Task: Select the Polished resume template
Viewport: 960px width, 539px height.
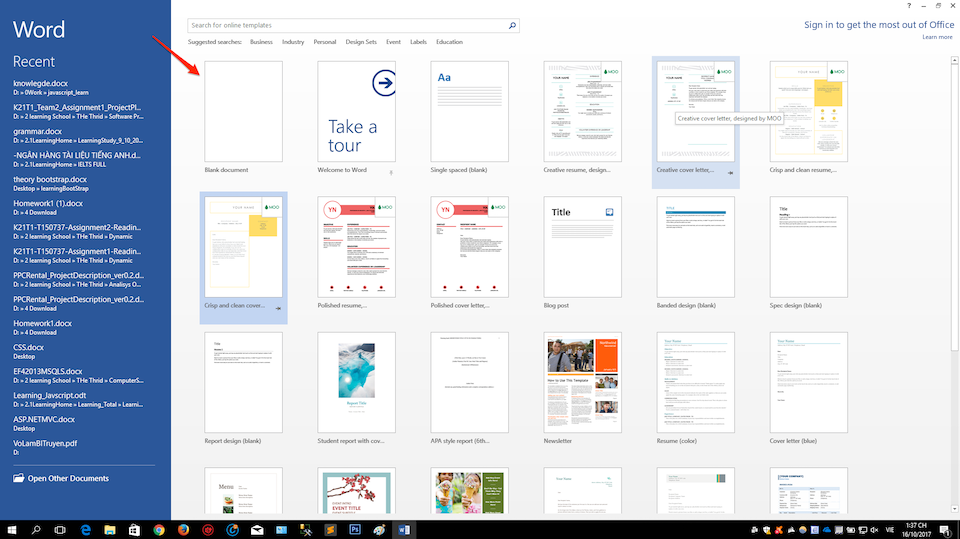Action: 356,247
